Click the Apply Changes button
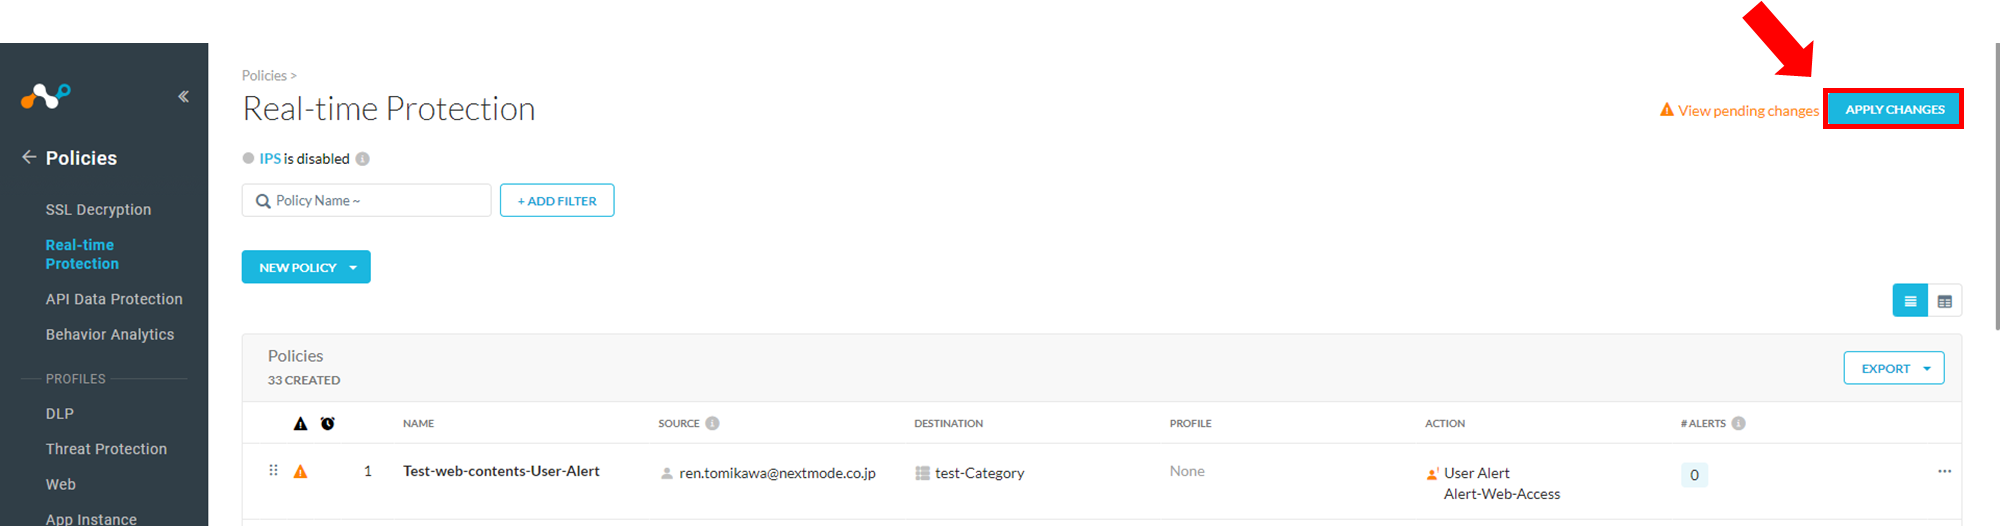The height and width of the screenshot is (526, 2000). (x=1894, y=109)
